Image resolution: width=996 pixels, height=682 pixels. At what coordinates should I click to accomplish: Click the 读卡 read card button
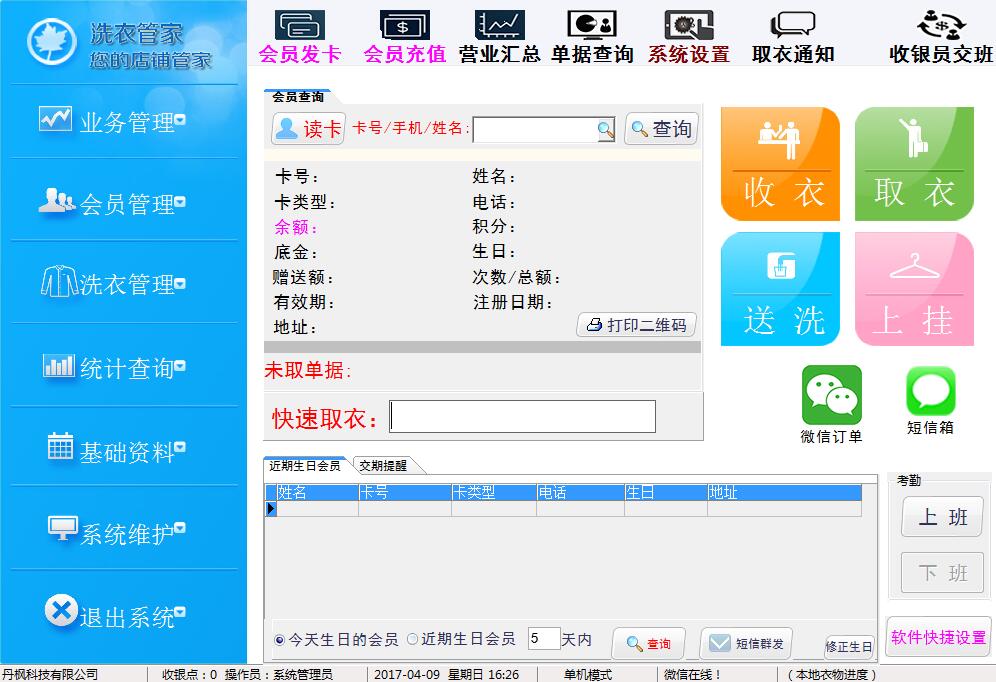coord(306,129)
